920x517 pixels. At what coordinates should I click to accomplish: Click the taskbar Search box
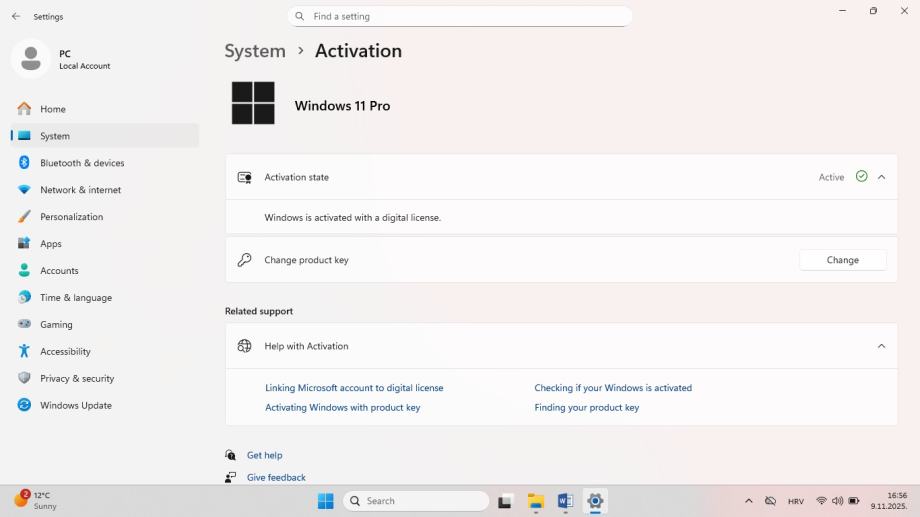pyautogui.click(x=416, y=501)
